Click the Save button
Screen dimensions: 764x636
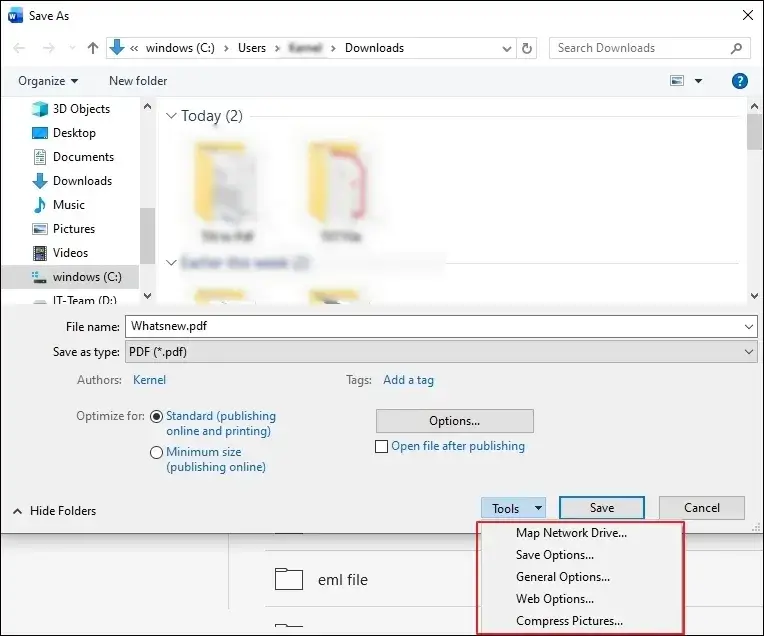click(602, 508)
